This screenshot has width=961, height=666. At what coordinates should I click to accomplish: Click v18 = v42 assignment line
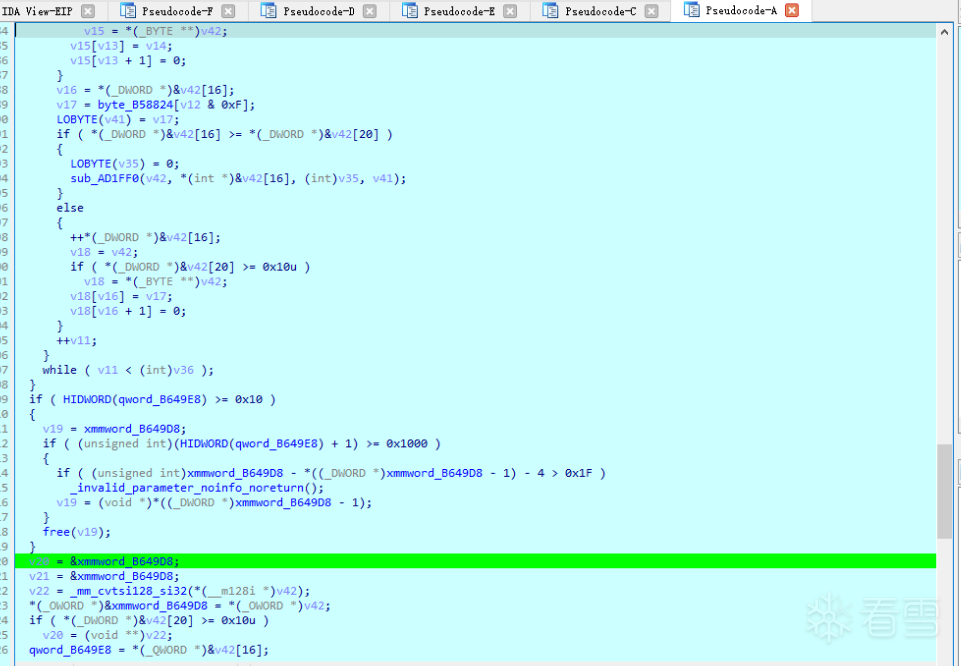104,252
